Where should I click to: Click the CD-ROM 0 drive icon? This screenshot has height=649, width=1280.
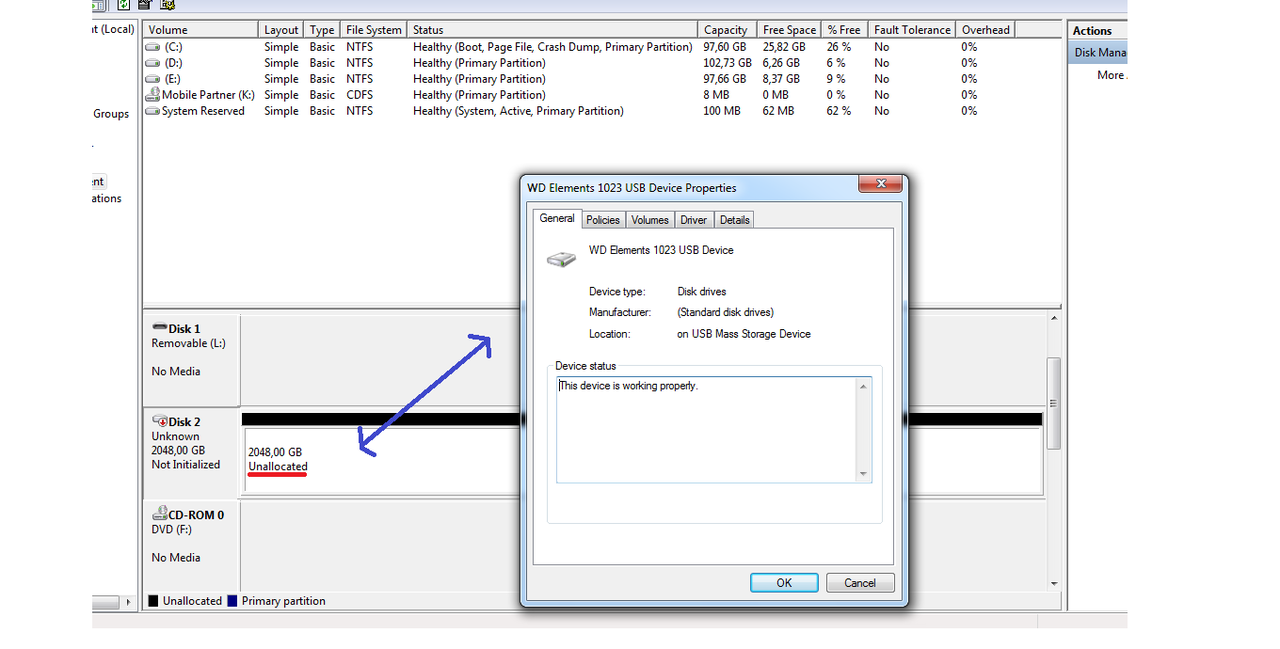(159, 515)
